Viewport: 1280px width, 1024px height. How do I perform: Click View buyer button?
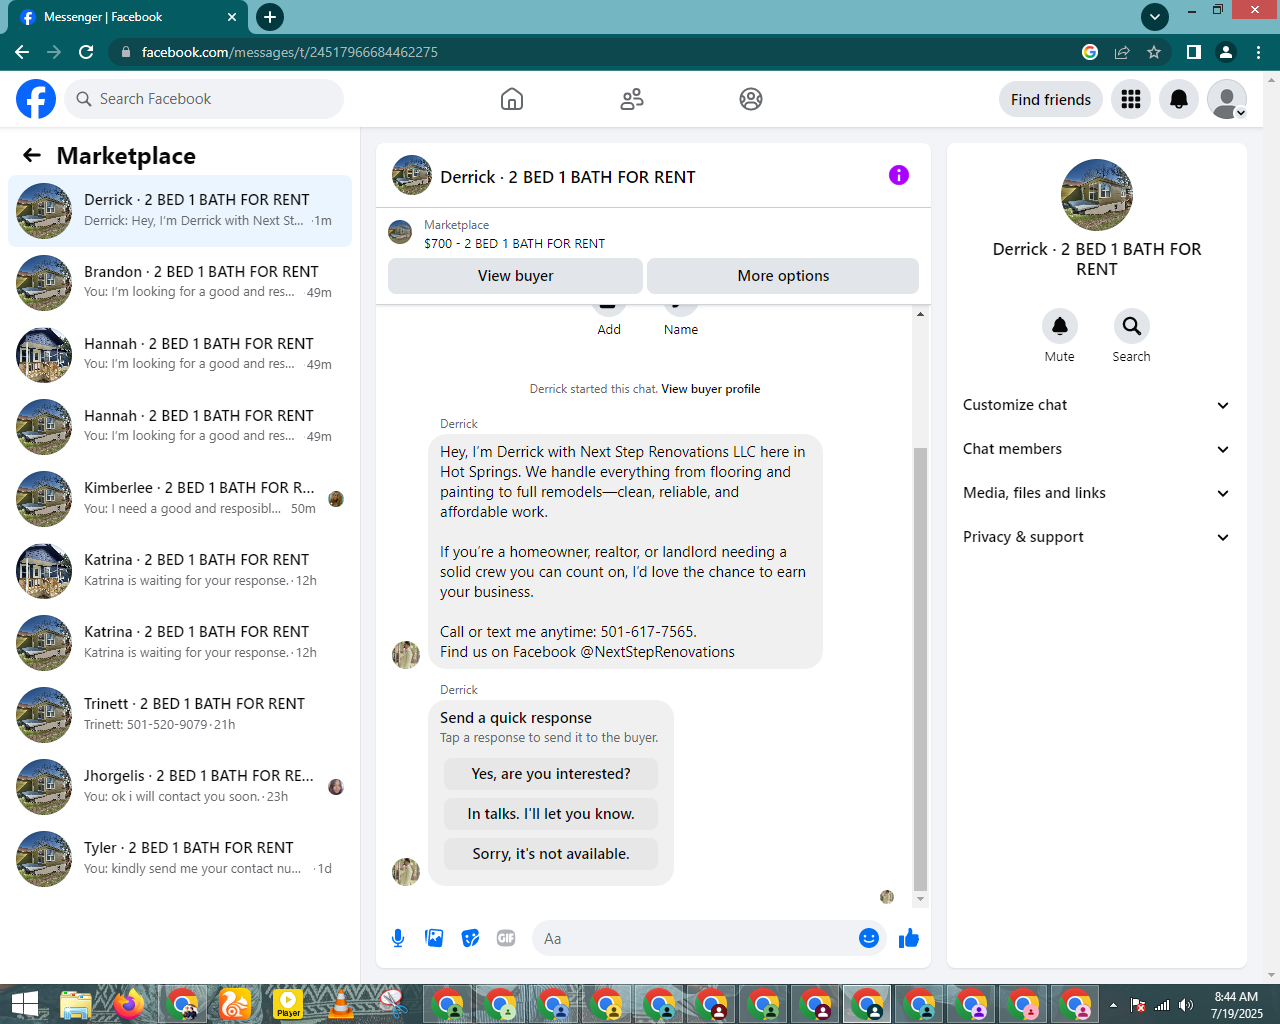(x=515, y=276)
